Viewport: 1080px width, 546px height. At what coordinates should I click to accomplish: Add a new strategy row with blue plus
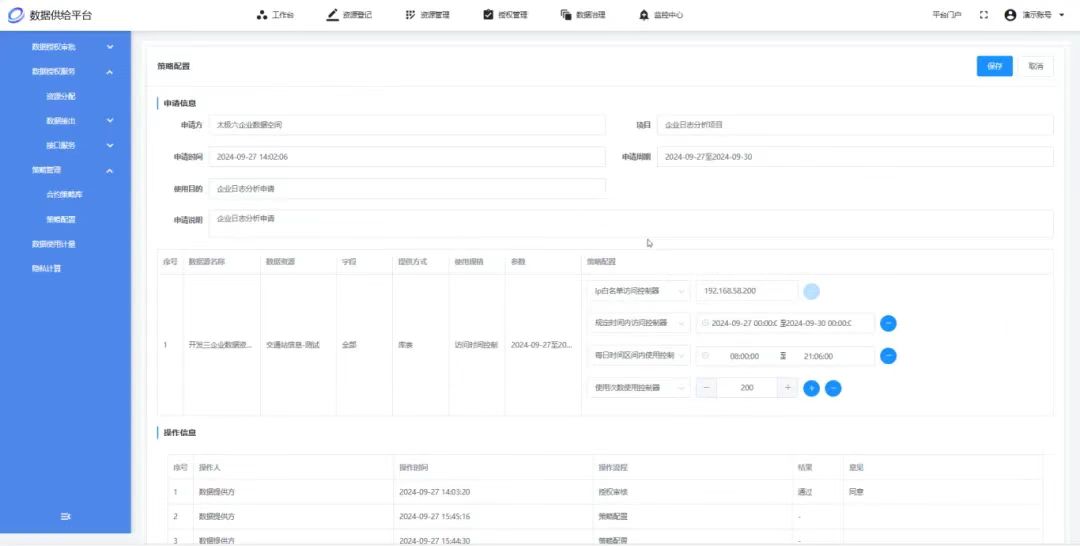tap(811, 388)
